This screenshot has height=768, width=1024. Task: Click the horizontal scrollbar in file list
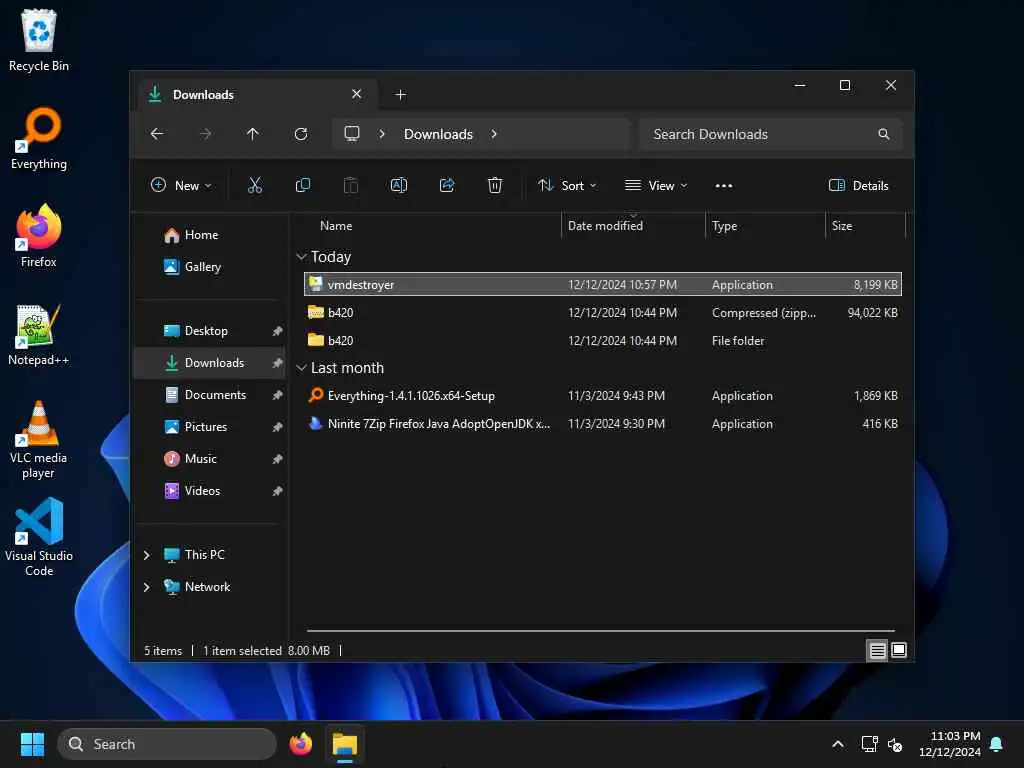coord(601,632)
